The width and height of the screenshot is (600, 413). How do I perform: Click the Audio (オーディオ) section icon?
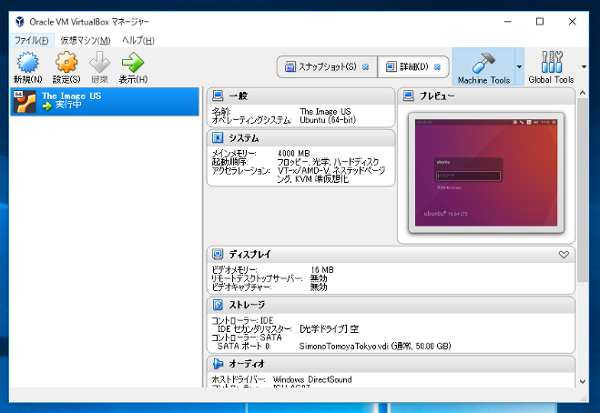click(217, 363)
